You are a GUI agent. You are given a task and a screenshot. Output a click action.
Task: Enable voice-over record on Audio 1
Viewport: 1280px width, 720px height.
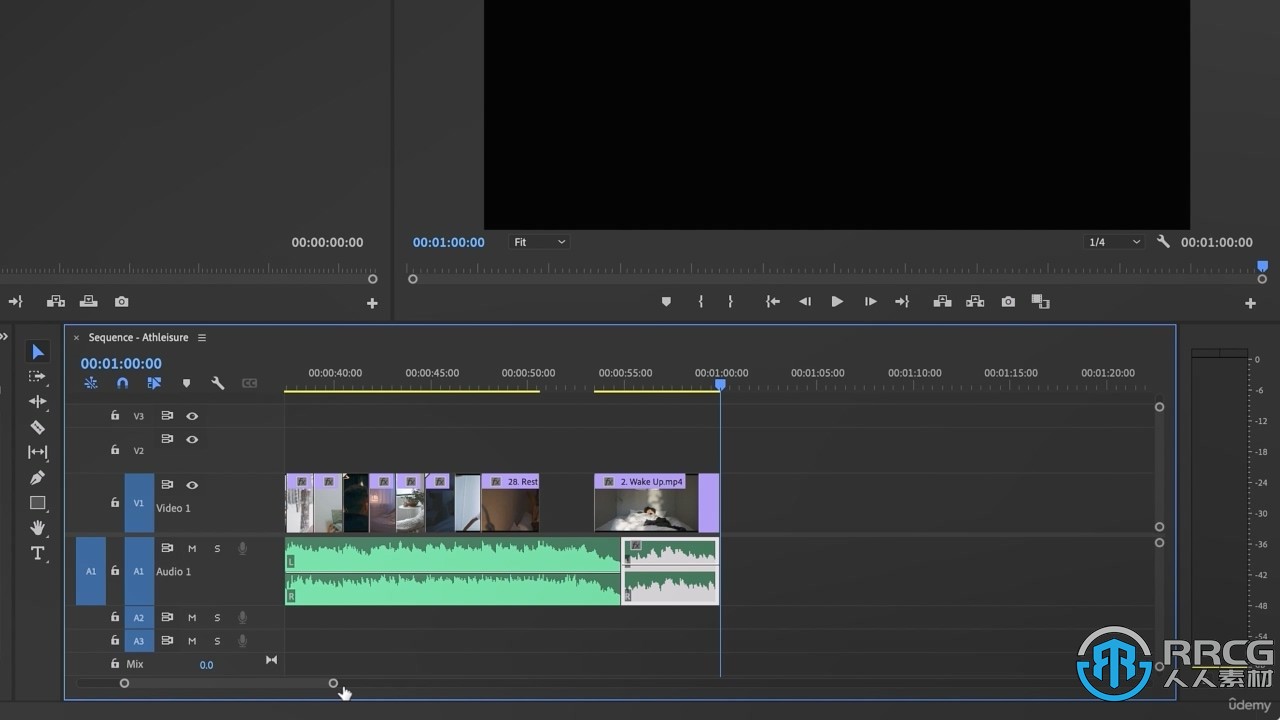[242, 548]
